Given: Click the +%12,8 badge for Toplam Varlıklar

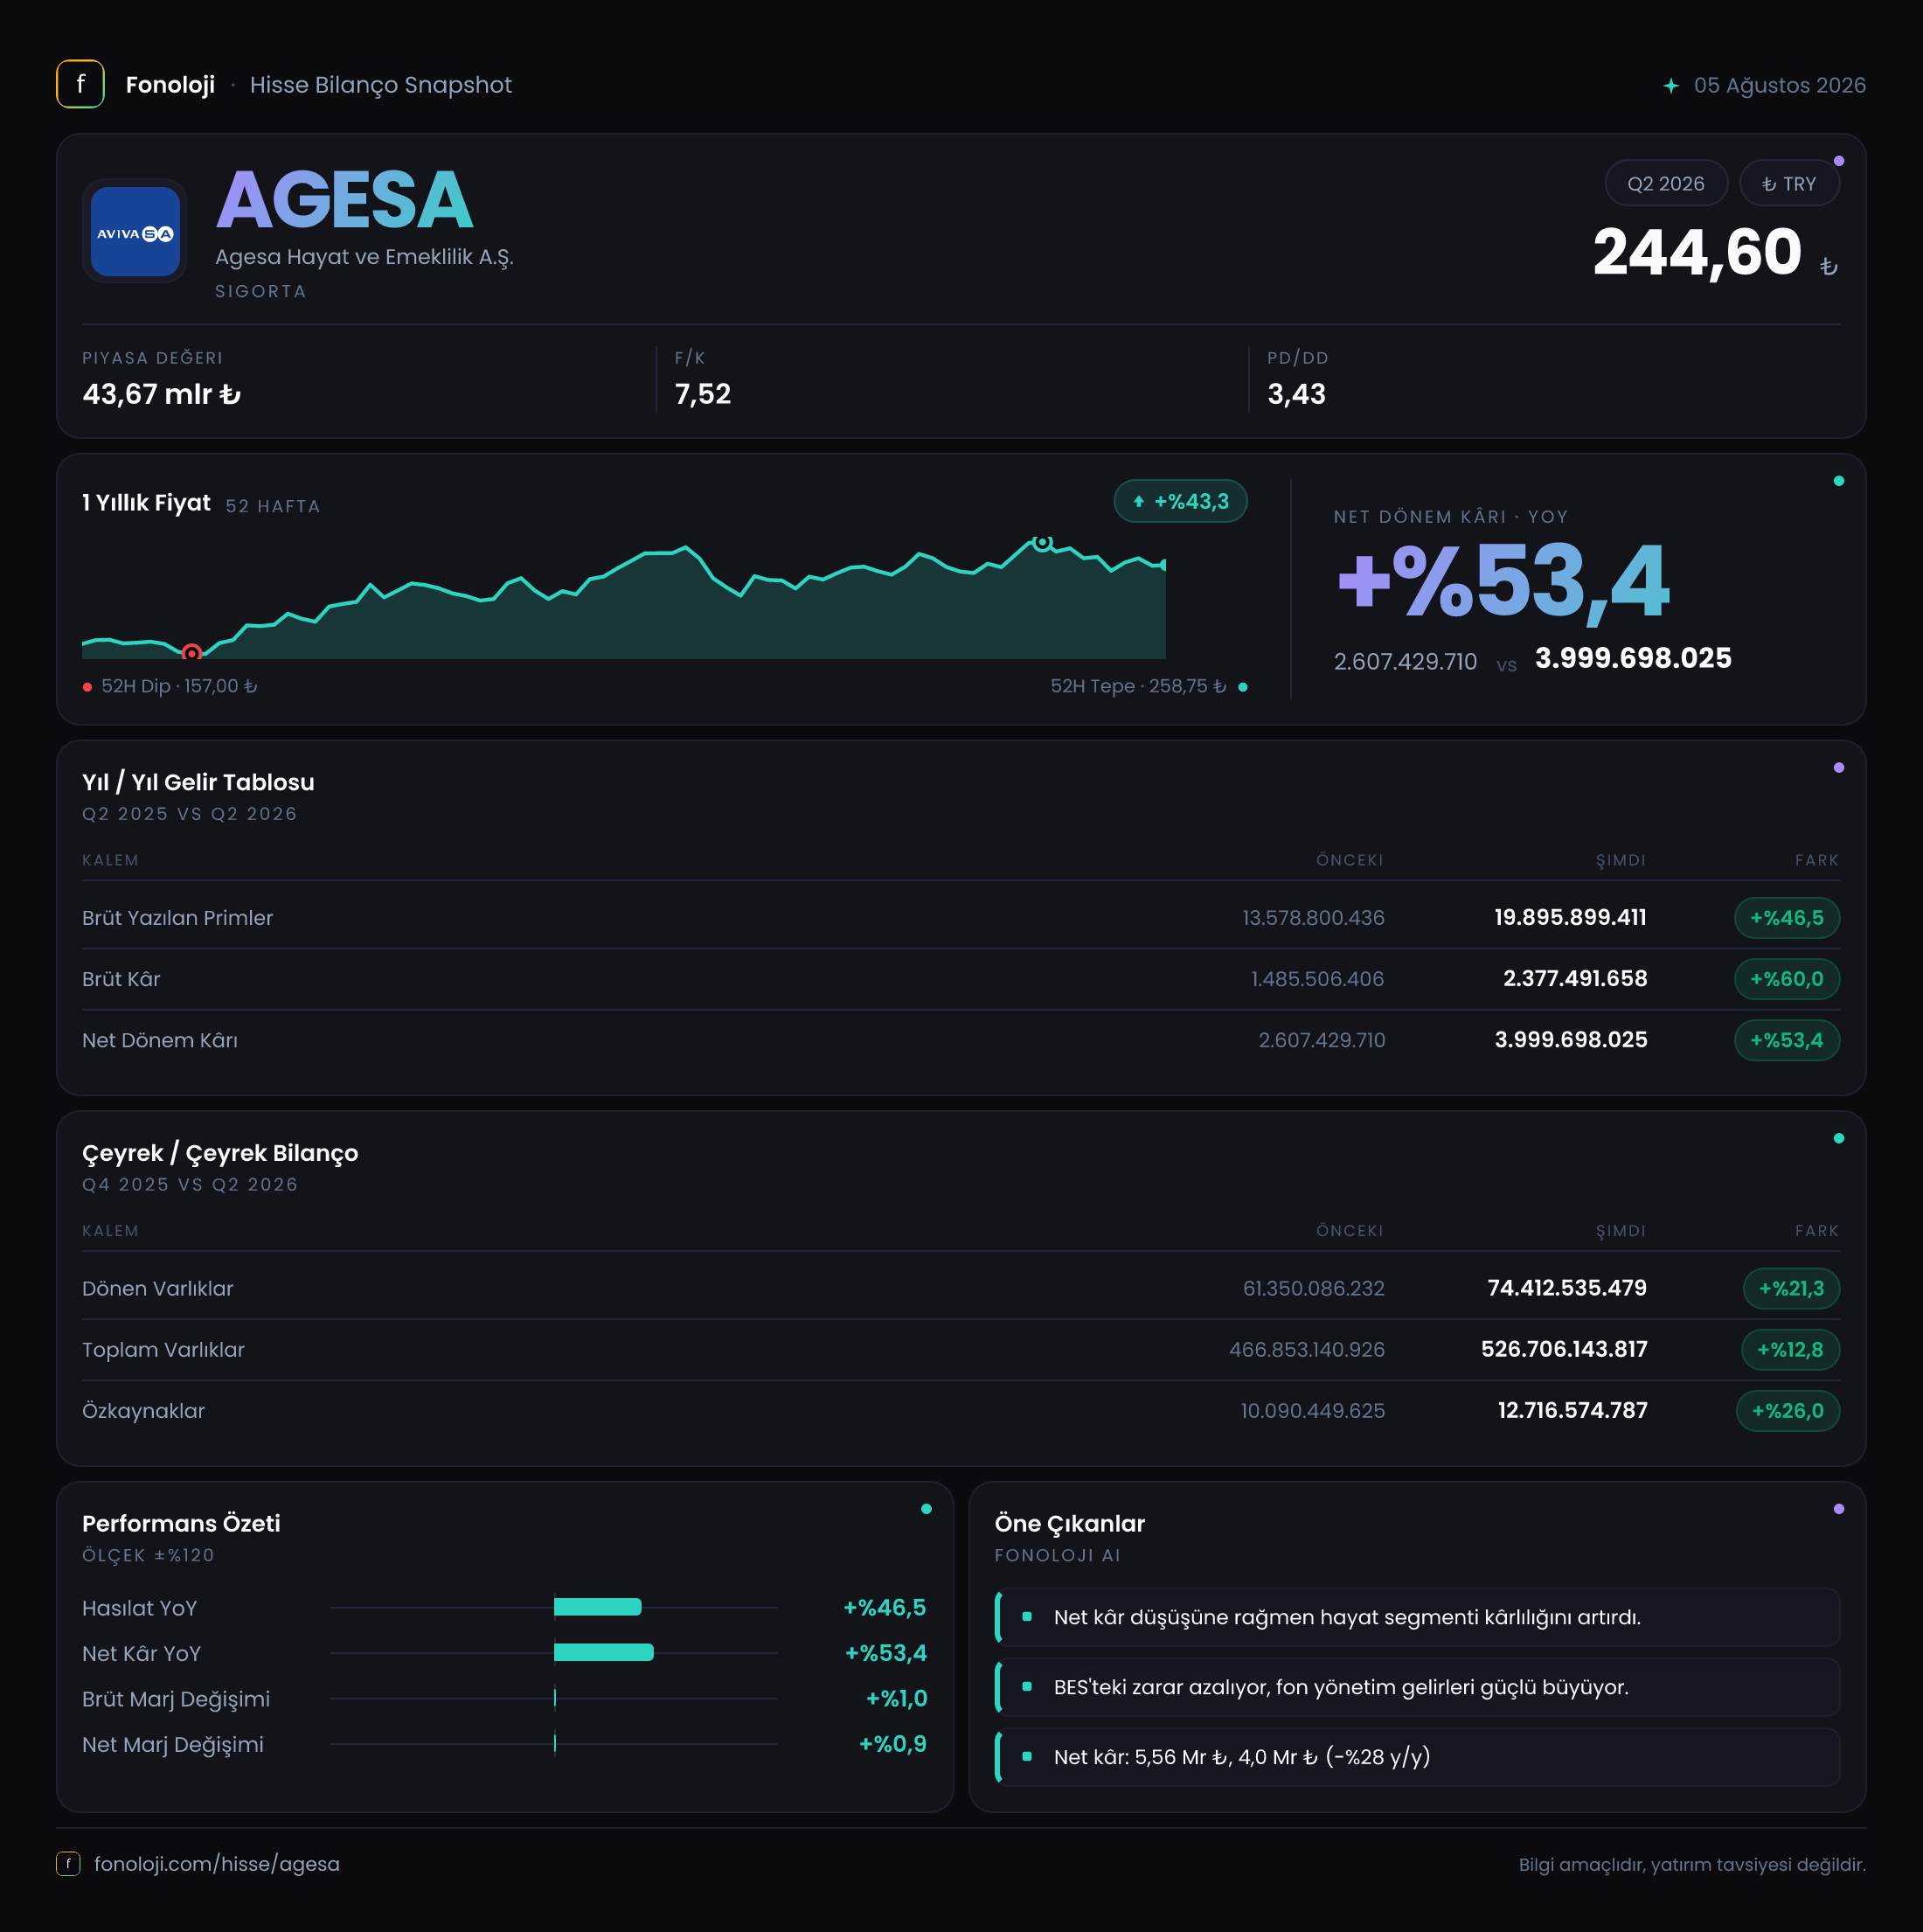Looking at the screenshot, I should point(1790,1349).
